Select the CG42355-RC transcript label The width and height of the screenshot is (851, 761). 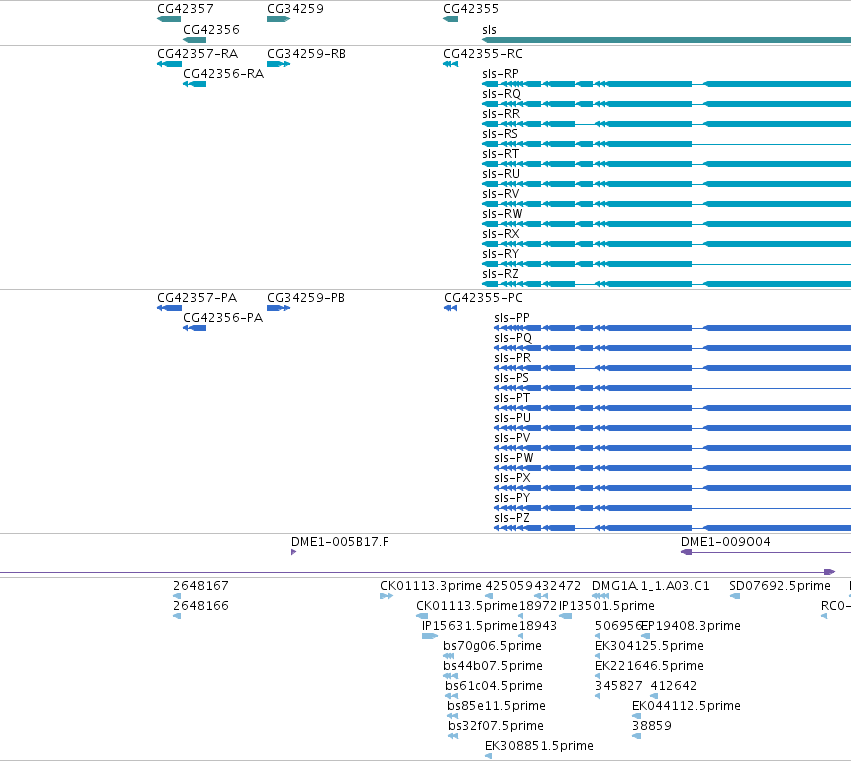point(483,54)
